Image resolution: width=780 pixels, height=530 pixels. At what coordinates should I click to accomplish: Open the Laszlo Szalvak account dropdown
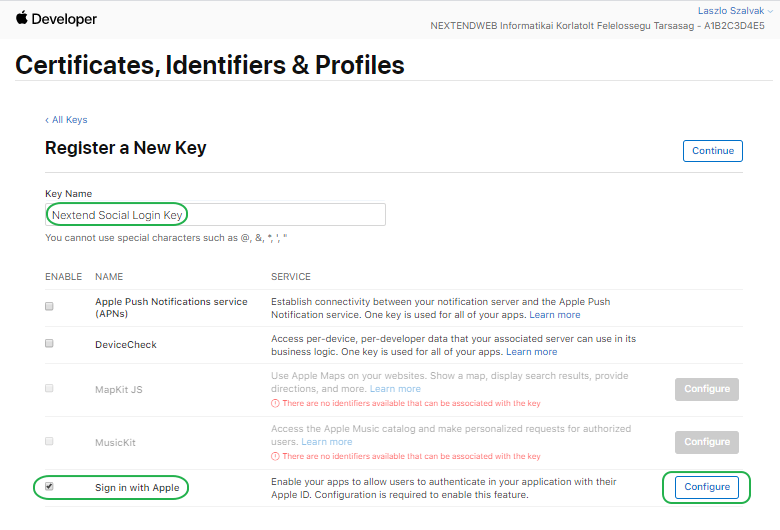735,10
